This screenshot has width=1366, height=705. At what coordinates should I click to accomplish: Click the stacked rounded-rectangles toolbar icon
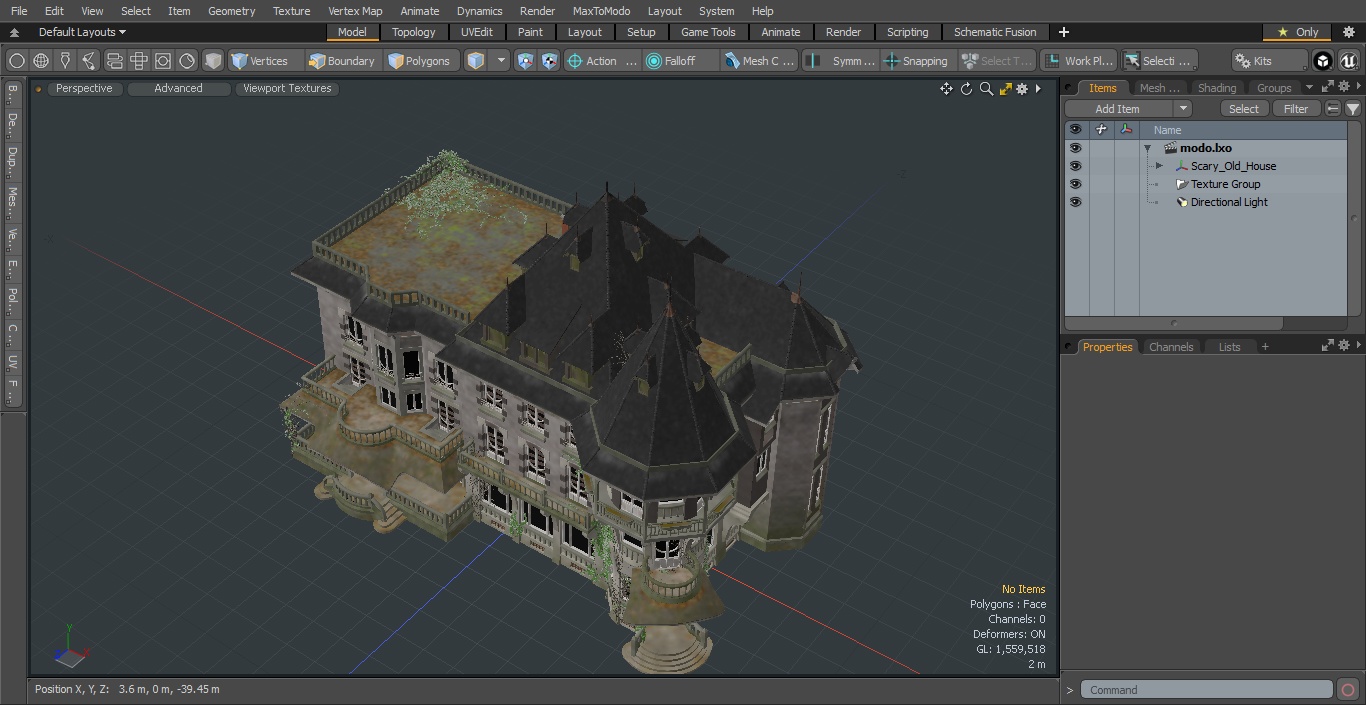(x=114, y=61)
